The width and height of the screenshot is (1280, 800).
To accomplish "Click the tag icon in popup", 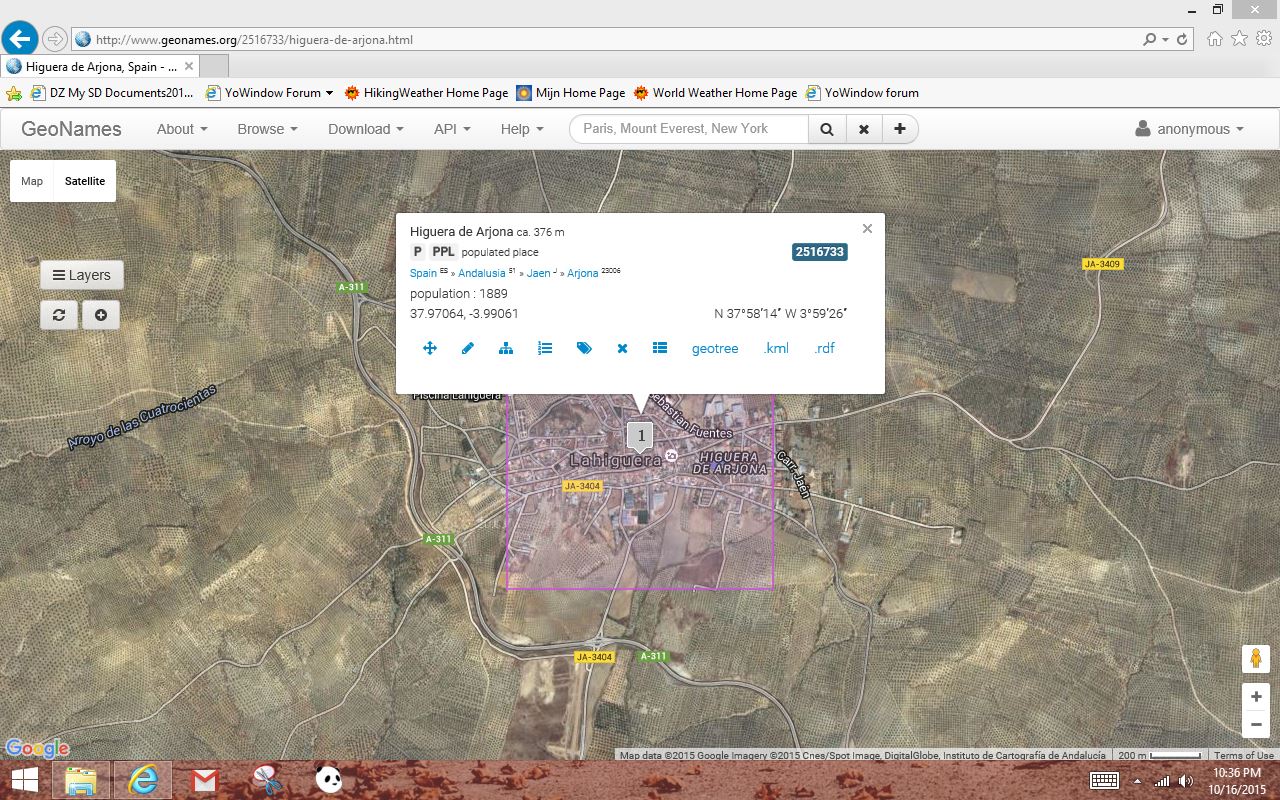I will (584, 348).
